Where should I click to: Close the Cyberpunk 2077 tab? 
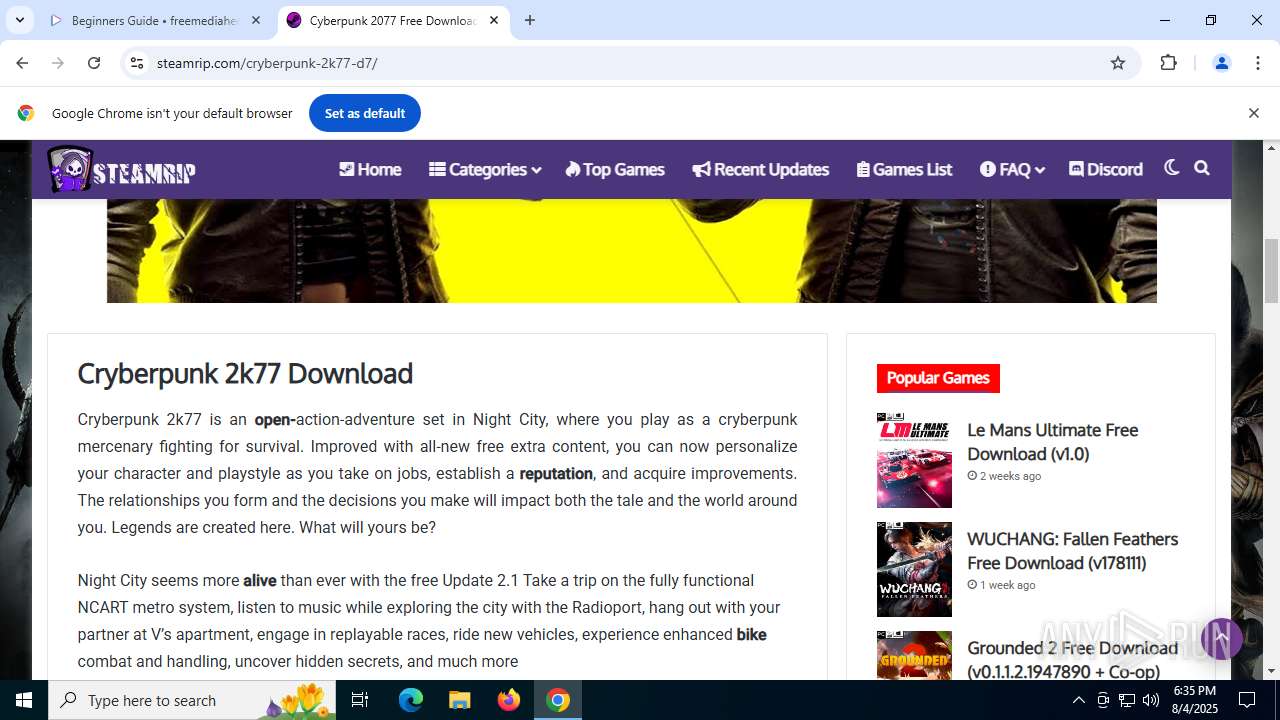tap(494, 20)
